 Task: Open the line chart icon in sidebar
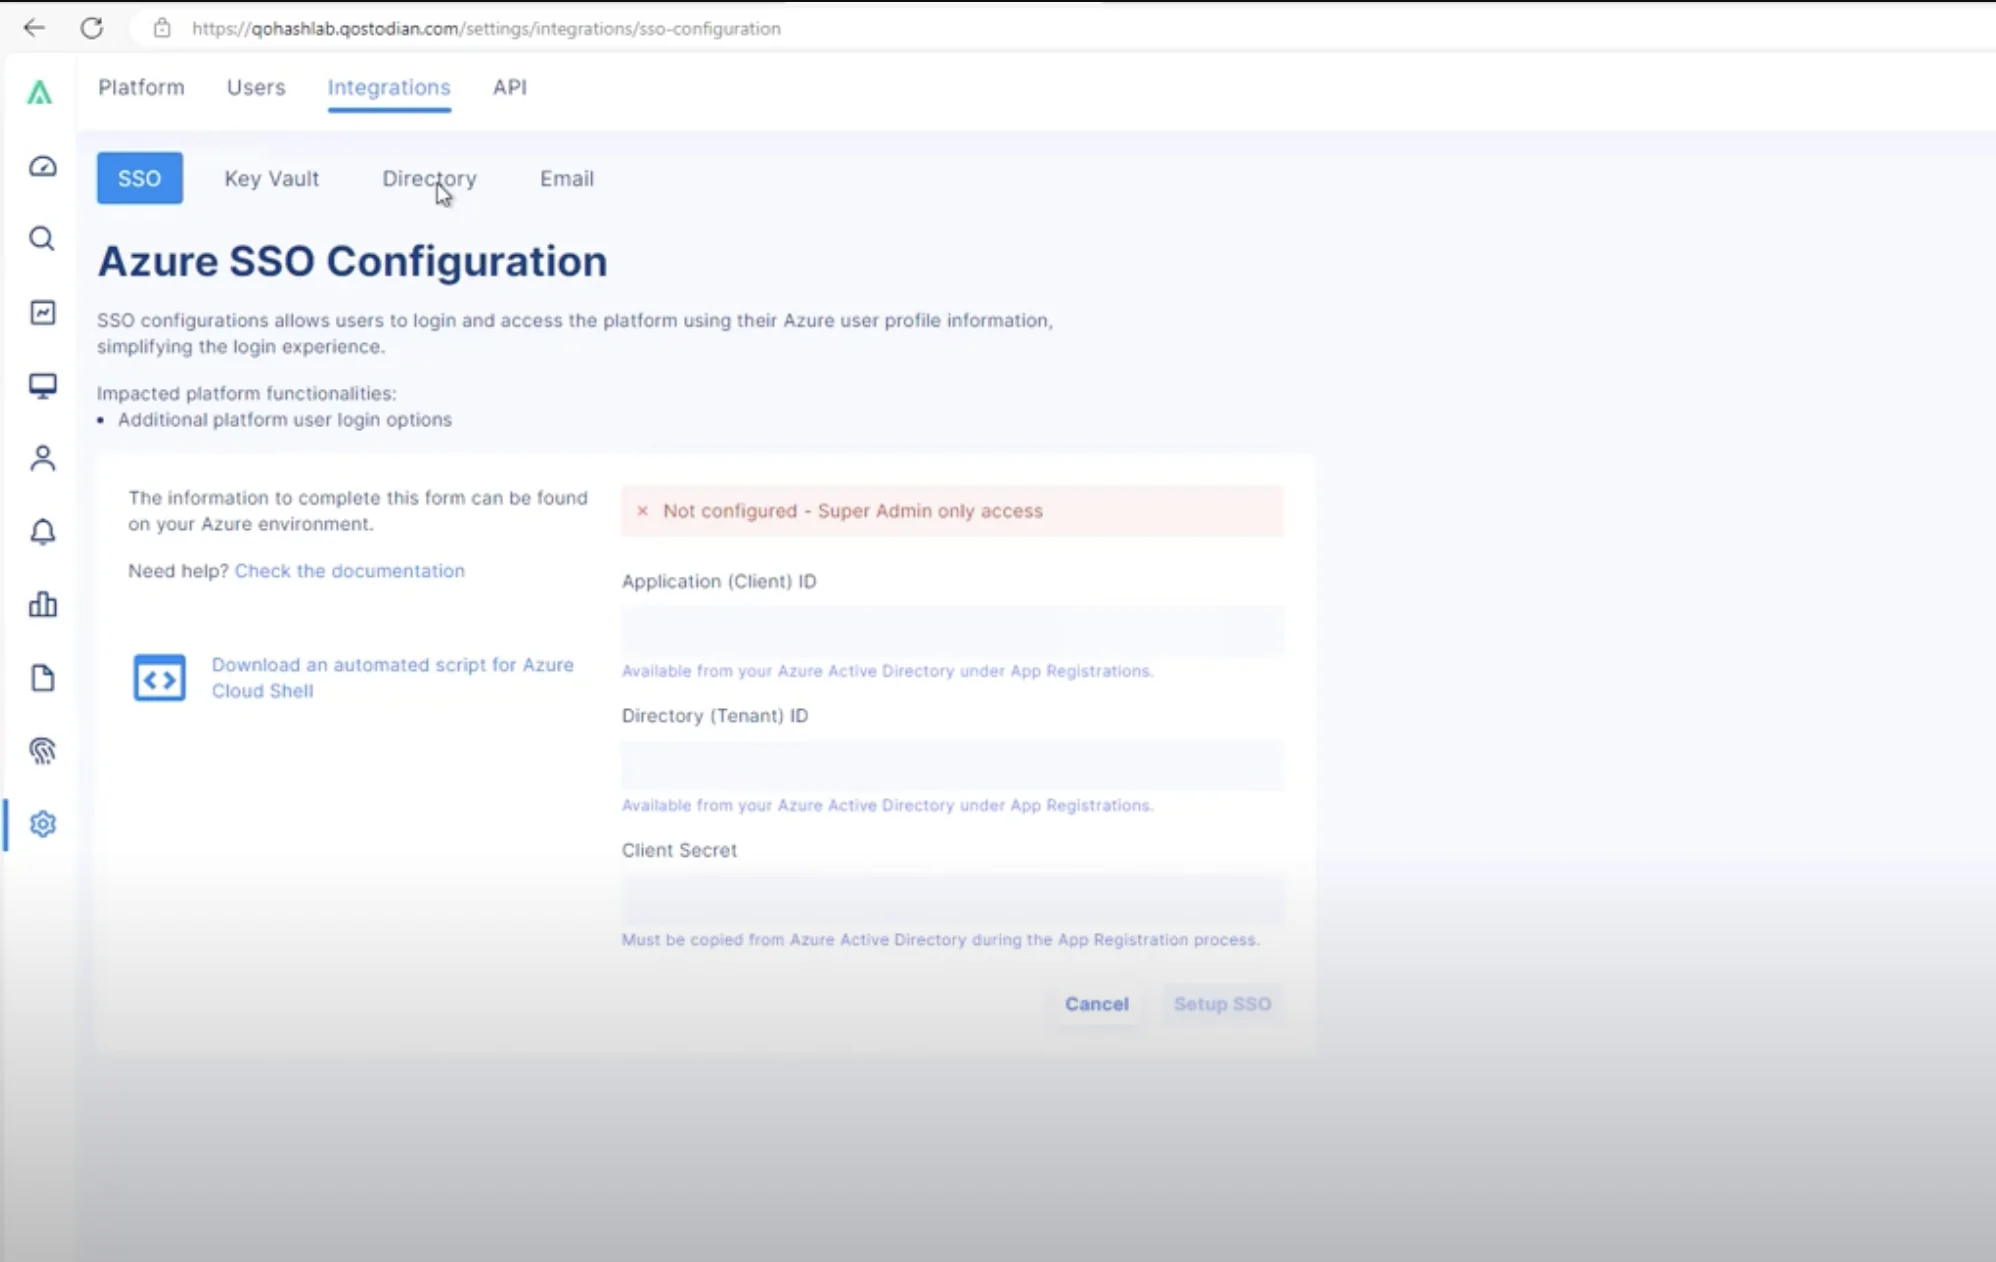(x=42, y=313)
